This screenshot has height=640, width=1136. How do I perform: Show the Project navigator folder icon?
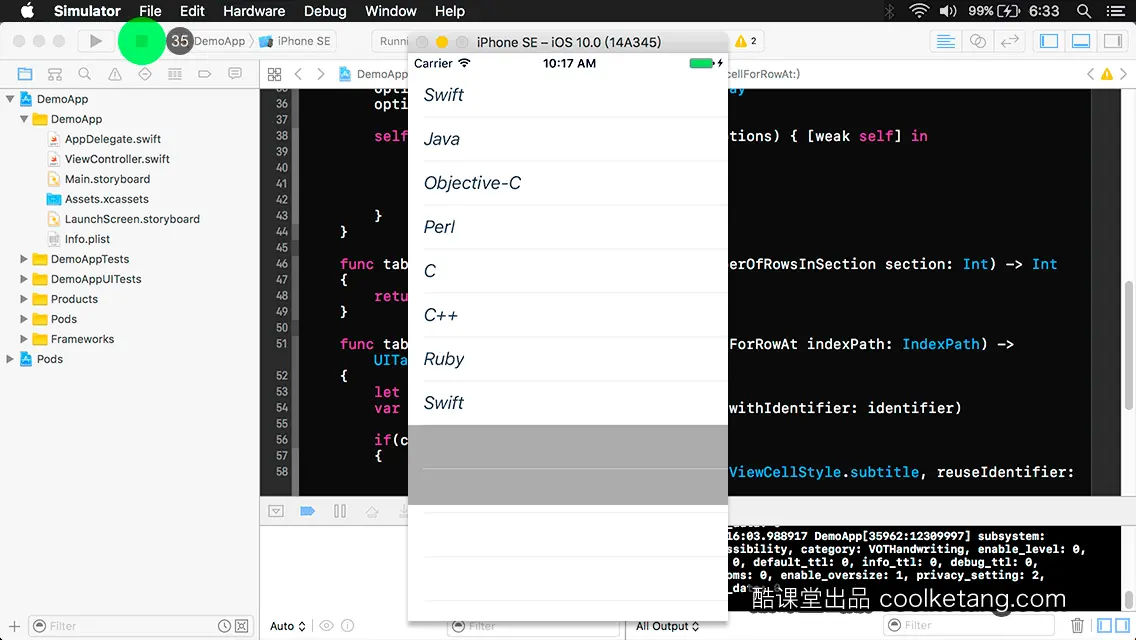click(x=25, y=74)
